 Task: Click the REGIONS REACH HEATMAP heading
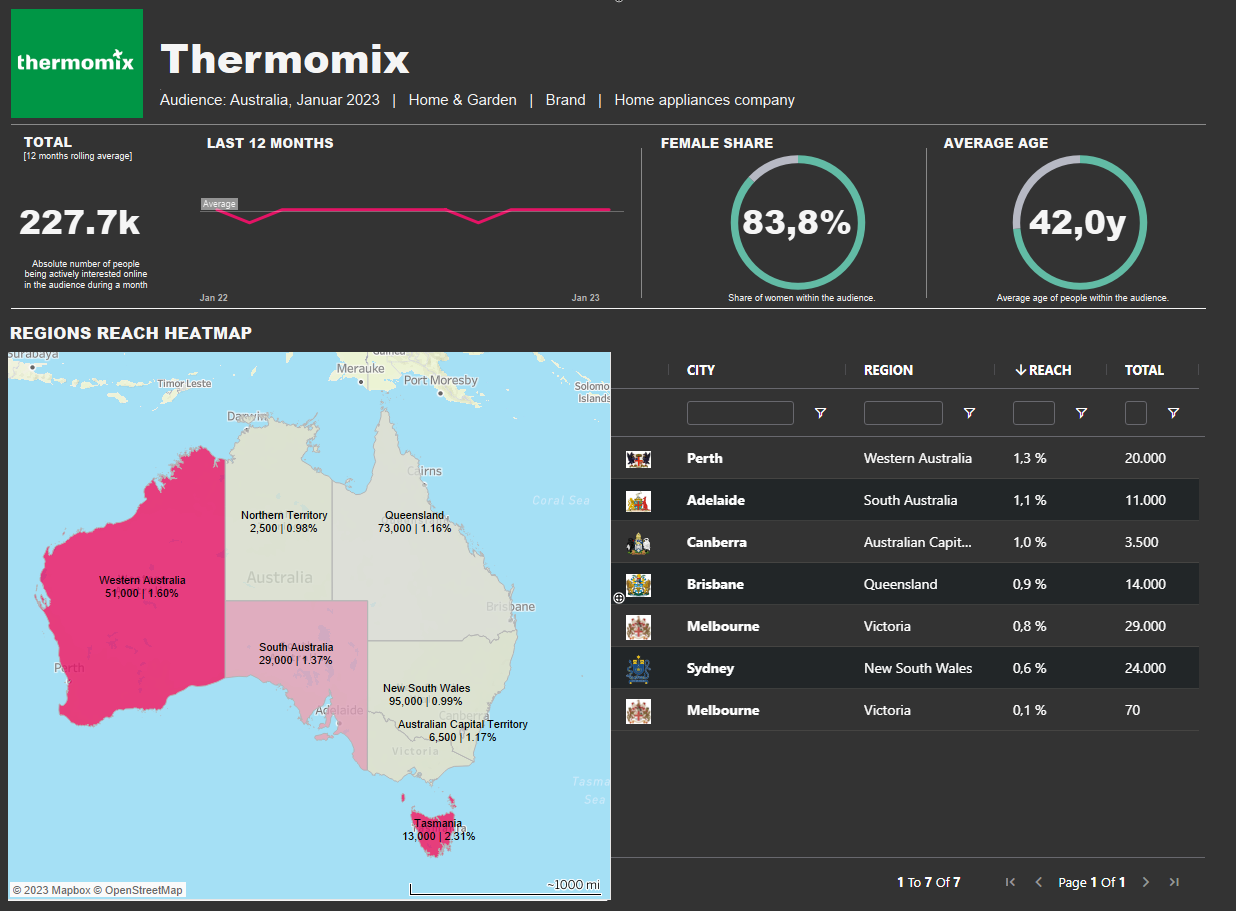pyautogui.click(x=131, y=333)
